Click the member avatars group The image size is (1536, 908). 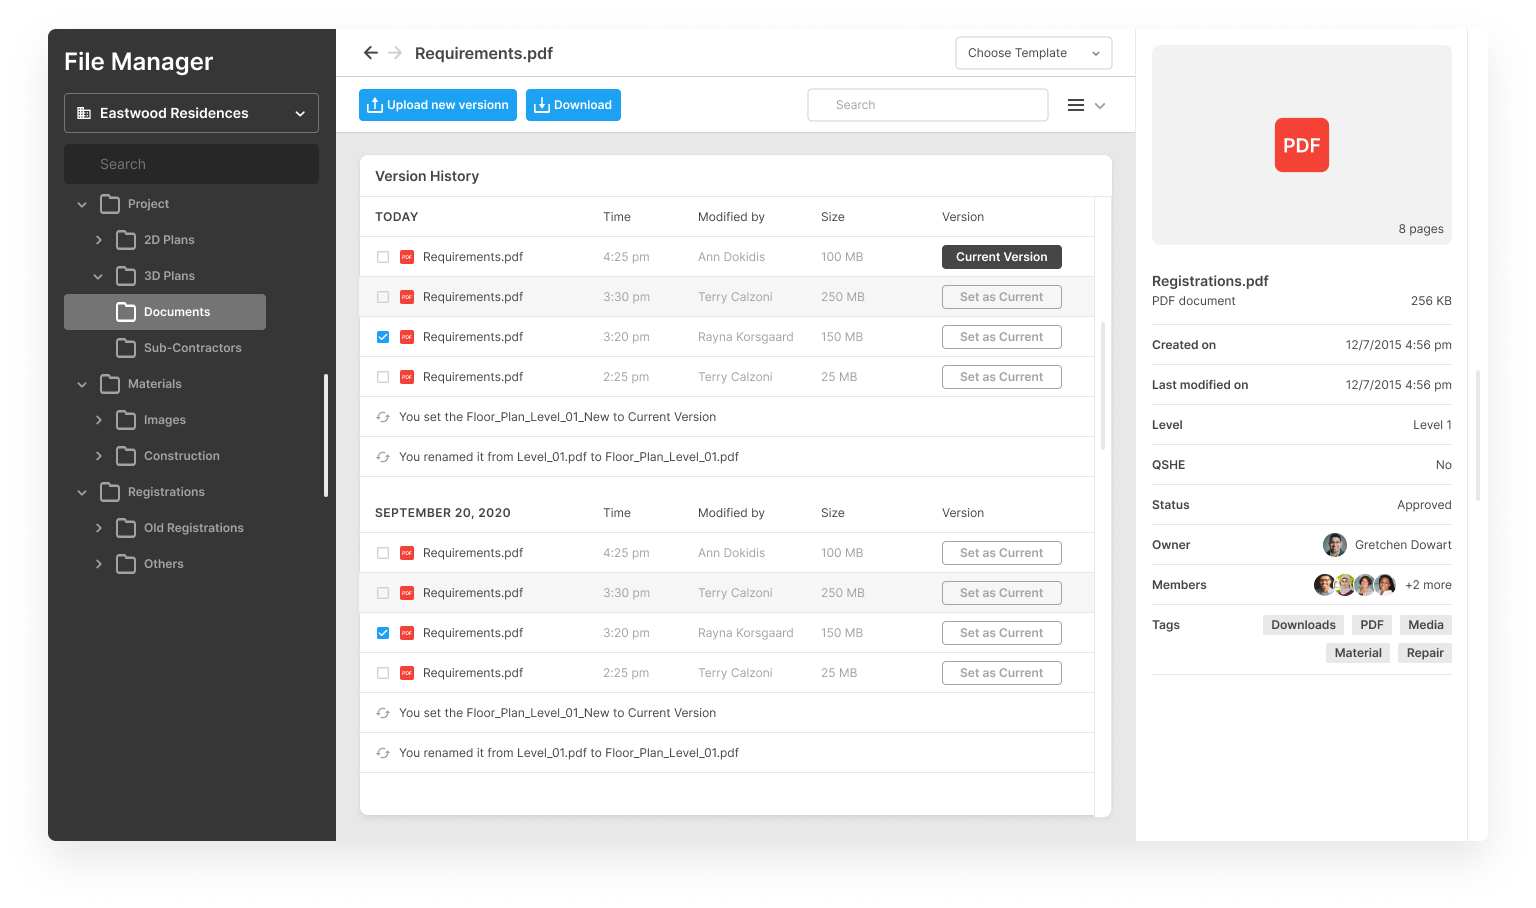coord(1354,585)
